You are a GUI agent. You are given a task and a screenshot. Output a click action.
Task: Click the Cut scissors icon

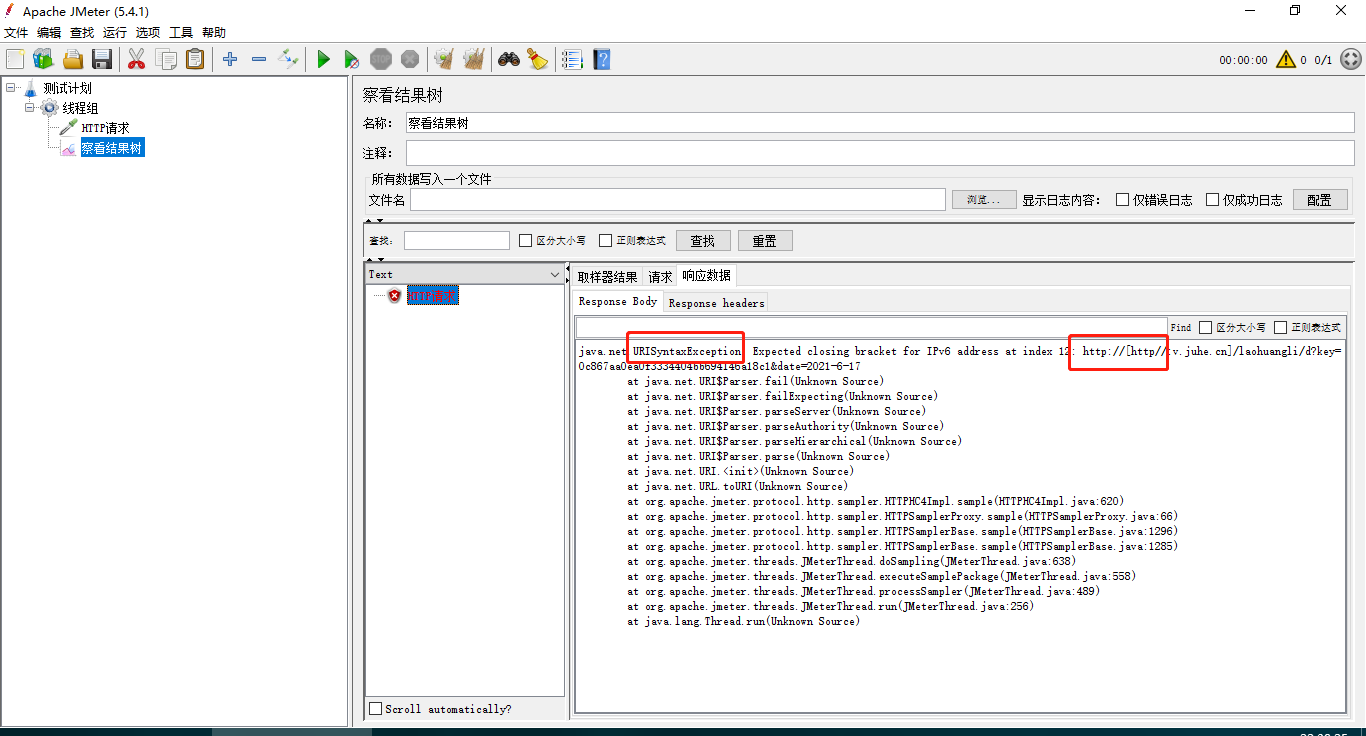(x=136, y=59)
